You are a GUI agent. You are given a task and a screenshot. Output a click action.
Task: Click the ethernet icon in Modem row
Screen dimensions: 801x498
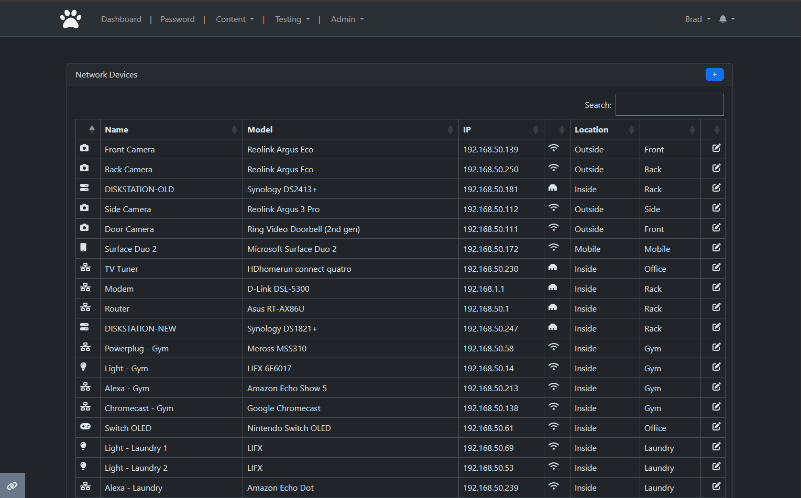coord(553,288)
